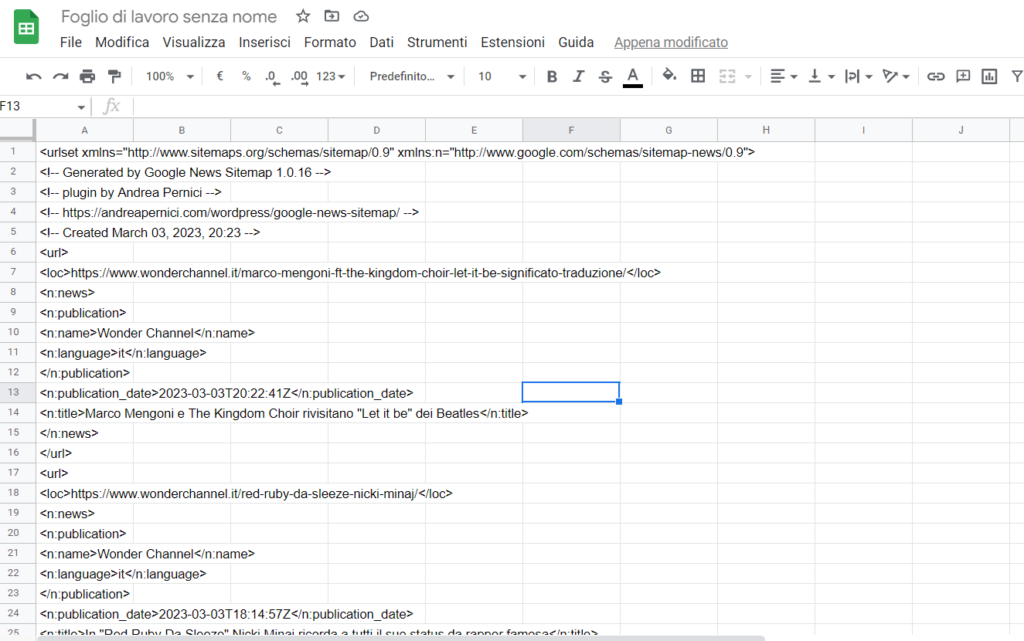Image resolution: width=1024 pixels, height=641 pixels.
Task: Click the document title Foglio di lavoro senza nome
Action: 169,16
